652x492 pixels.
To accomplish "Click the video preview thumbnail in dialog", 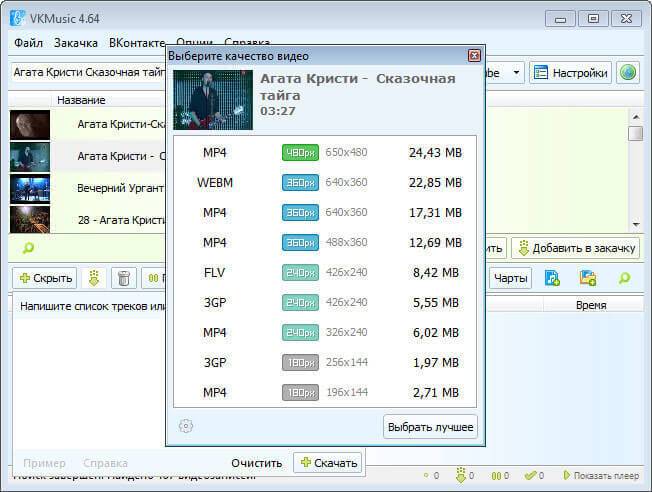I will pyautogui.click(x=213, y=100).
